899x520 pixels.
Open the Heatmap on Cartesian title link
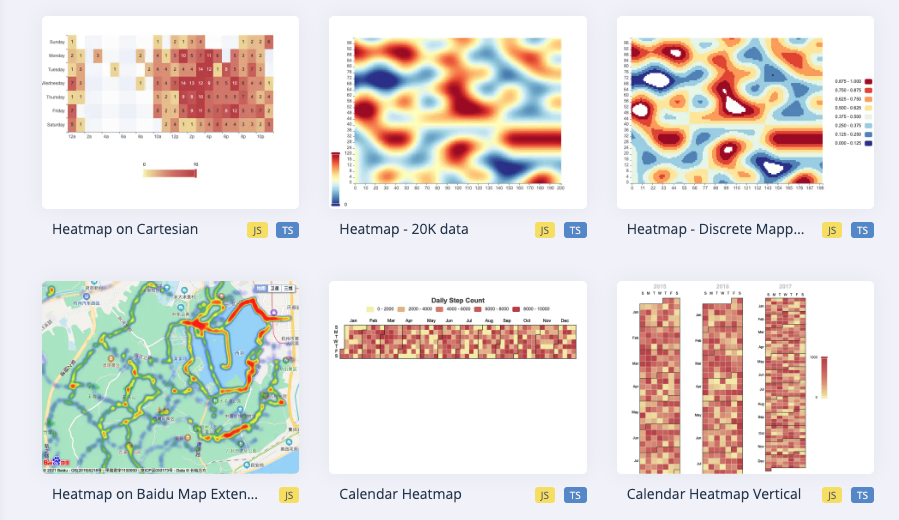click(125, 229)
